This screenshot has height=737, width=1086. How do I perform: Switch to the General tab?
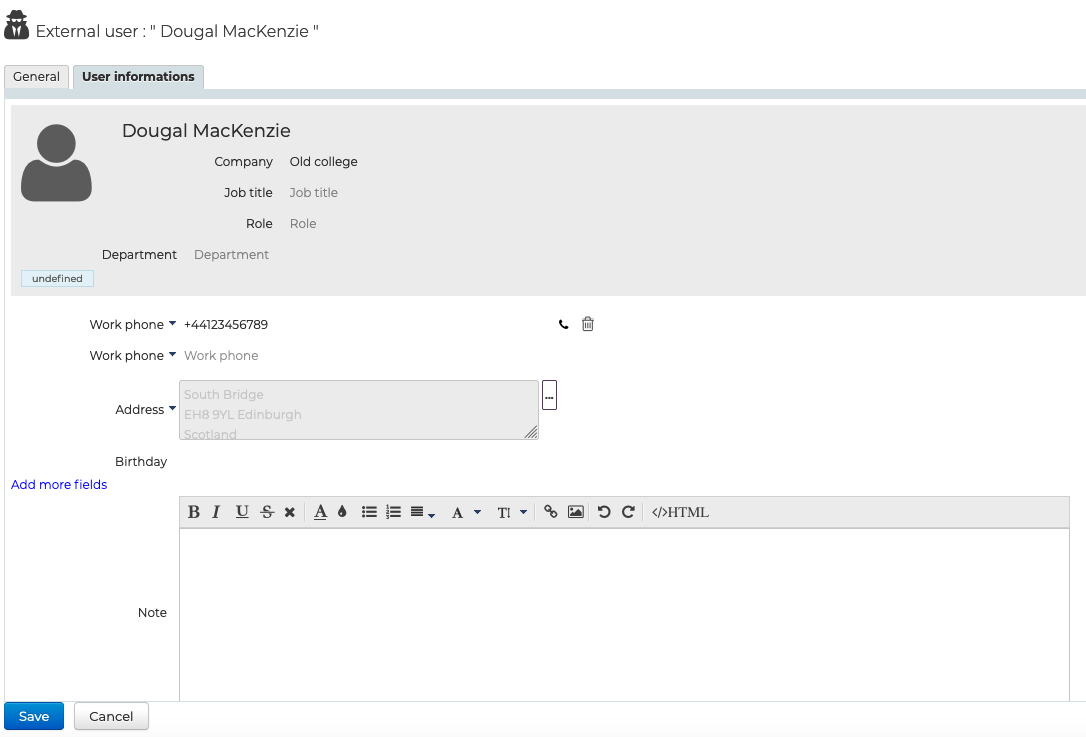pos(37,77)
